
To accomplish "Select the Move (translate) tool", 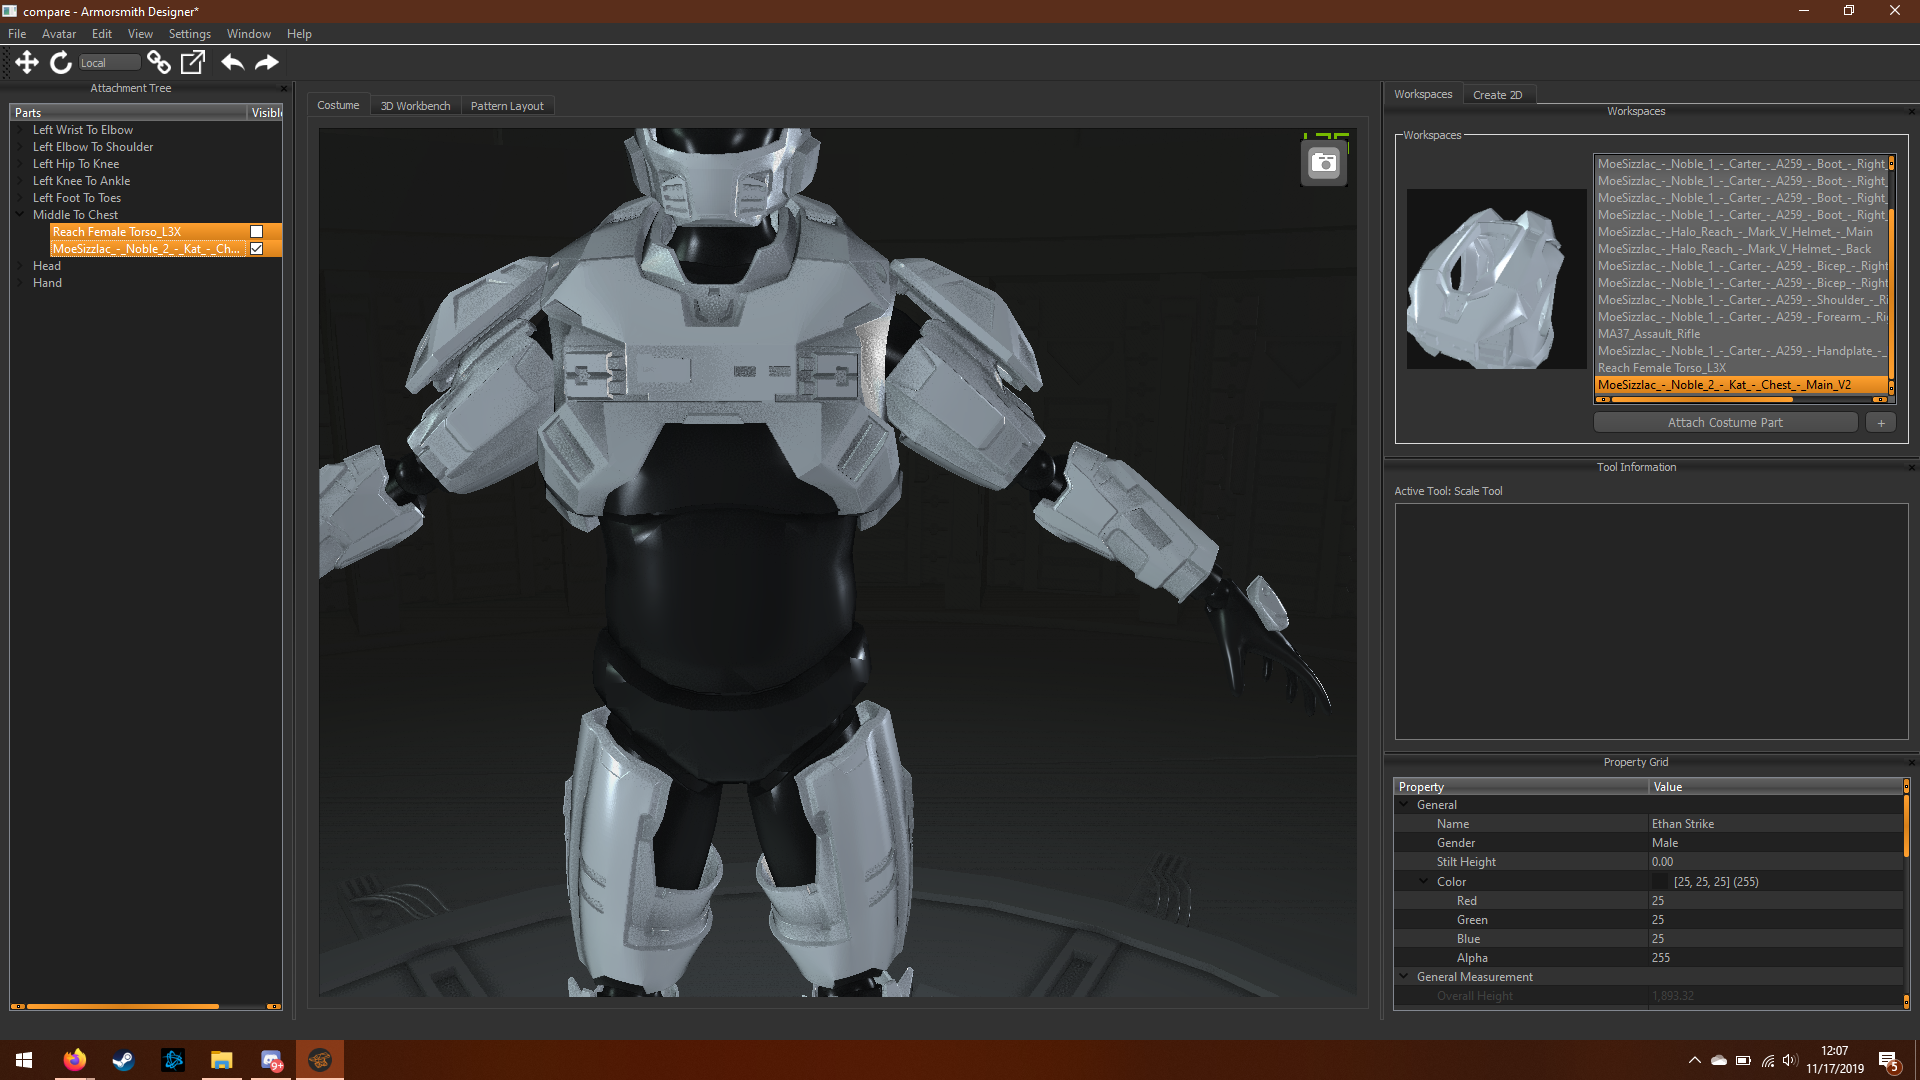I will pos(27,62).
